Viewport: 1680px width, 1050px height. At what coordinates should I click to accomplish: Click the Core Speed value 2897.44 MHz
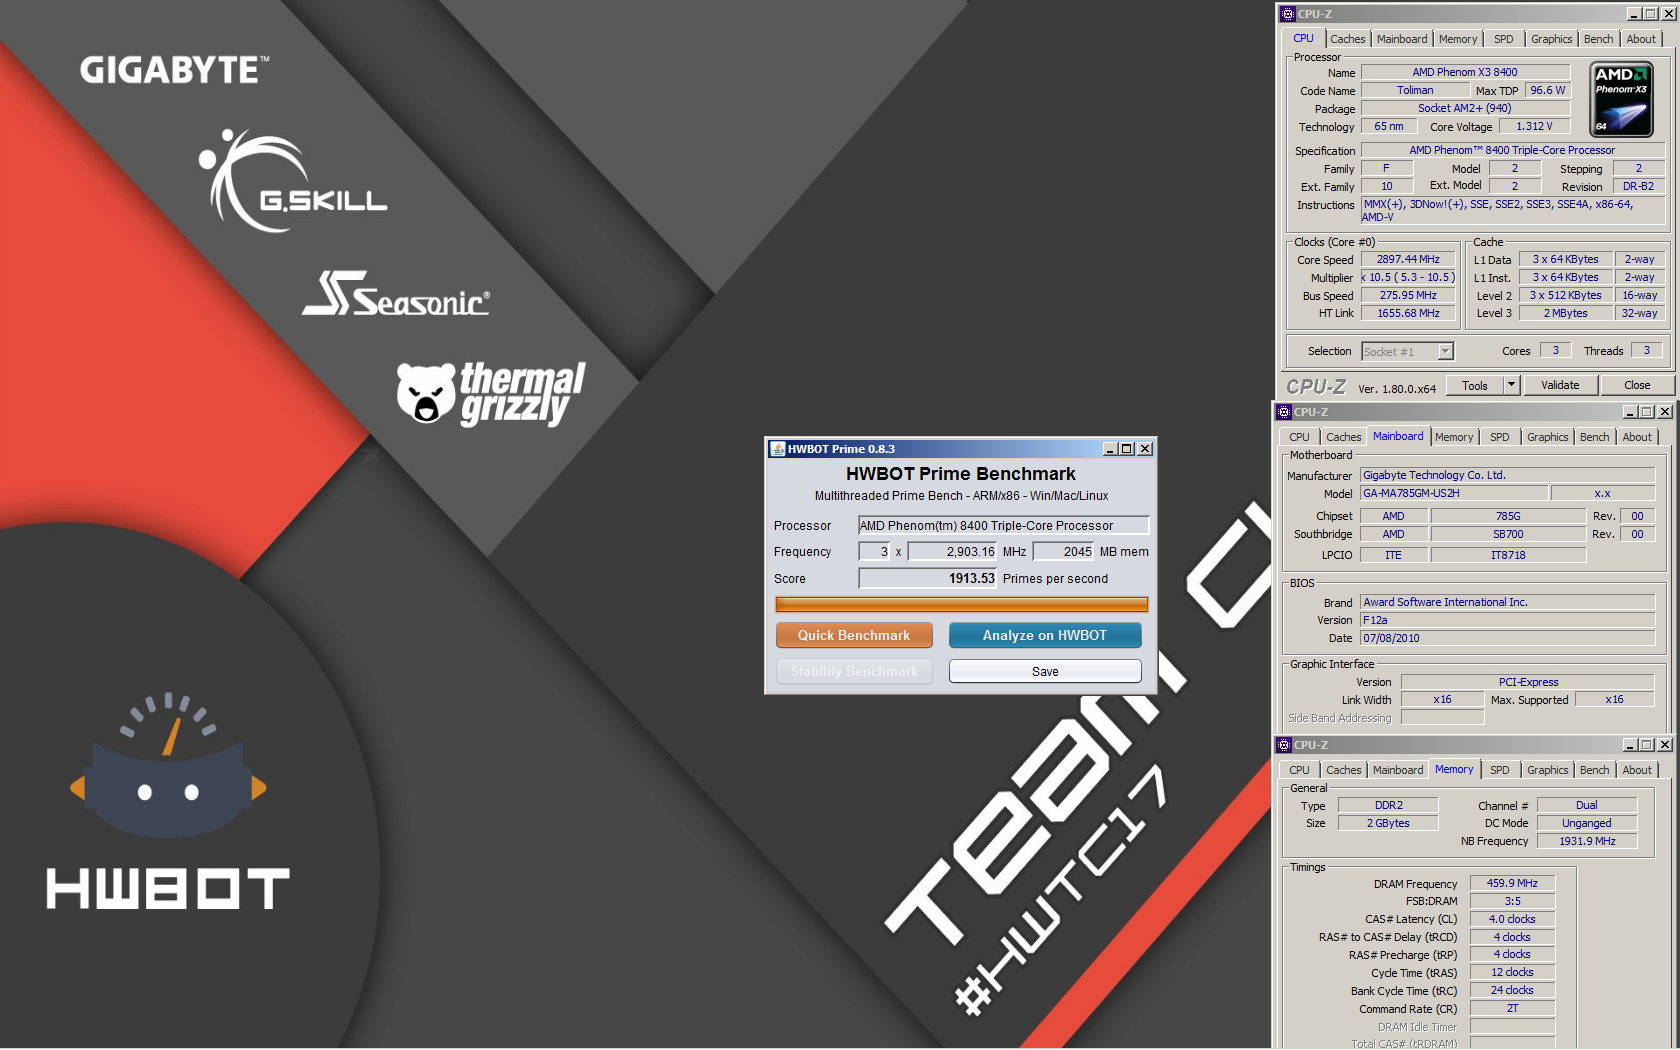coord(1408,259)
